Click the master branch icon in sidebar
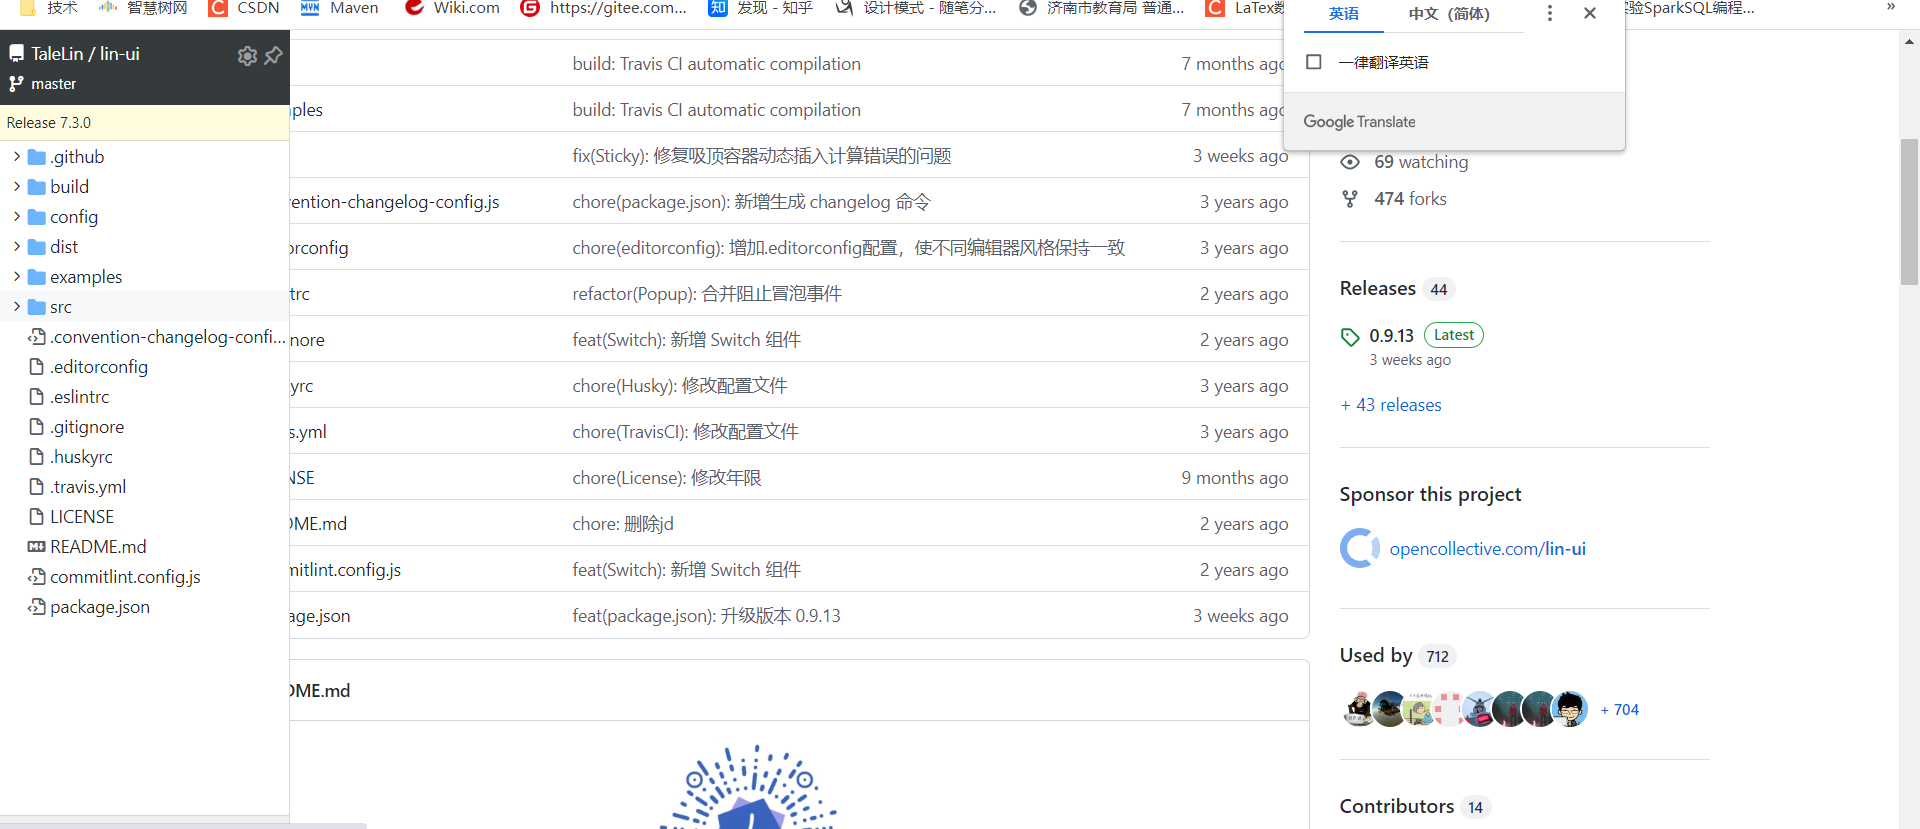Image resolution: width=1920 pixels, height=829 pixels. tap(16, 84)
